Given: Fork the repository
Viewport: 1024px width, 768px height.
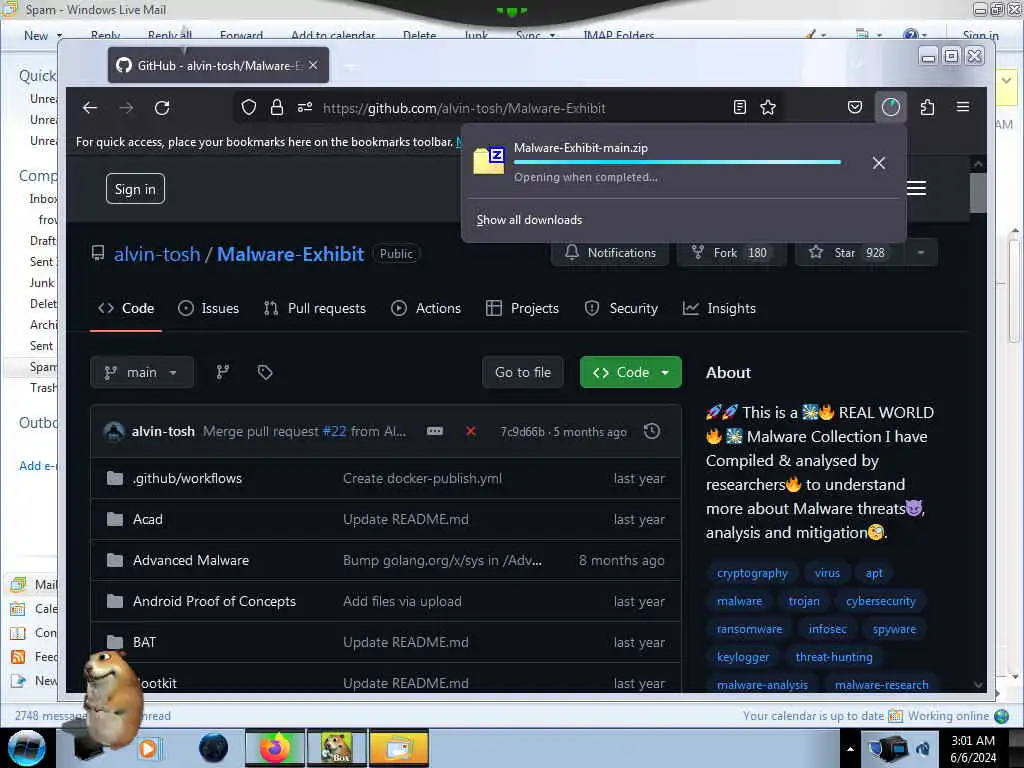Looking at the screenshot, I should pos(731,253).
